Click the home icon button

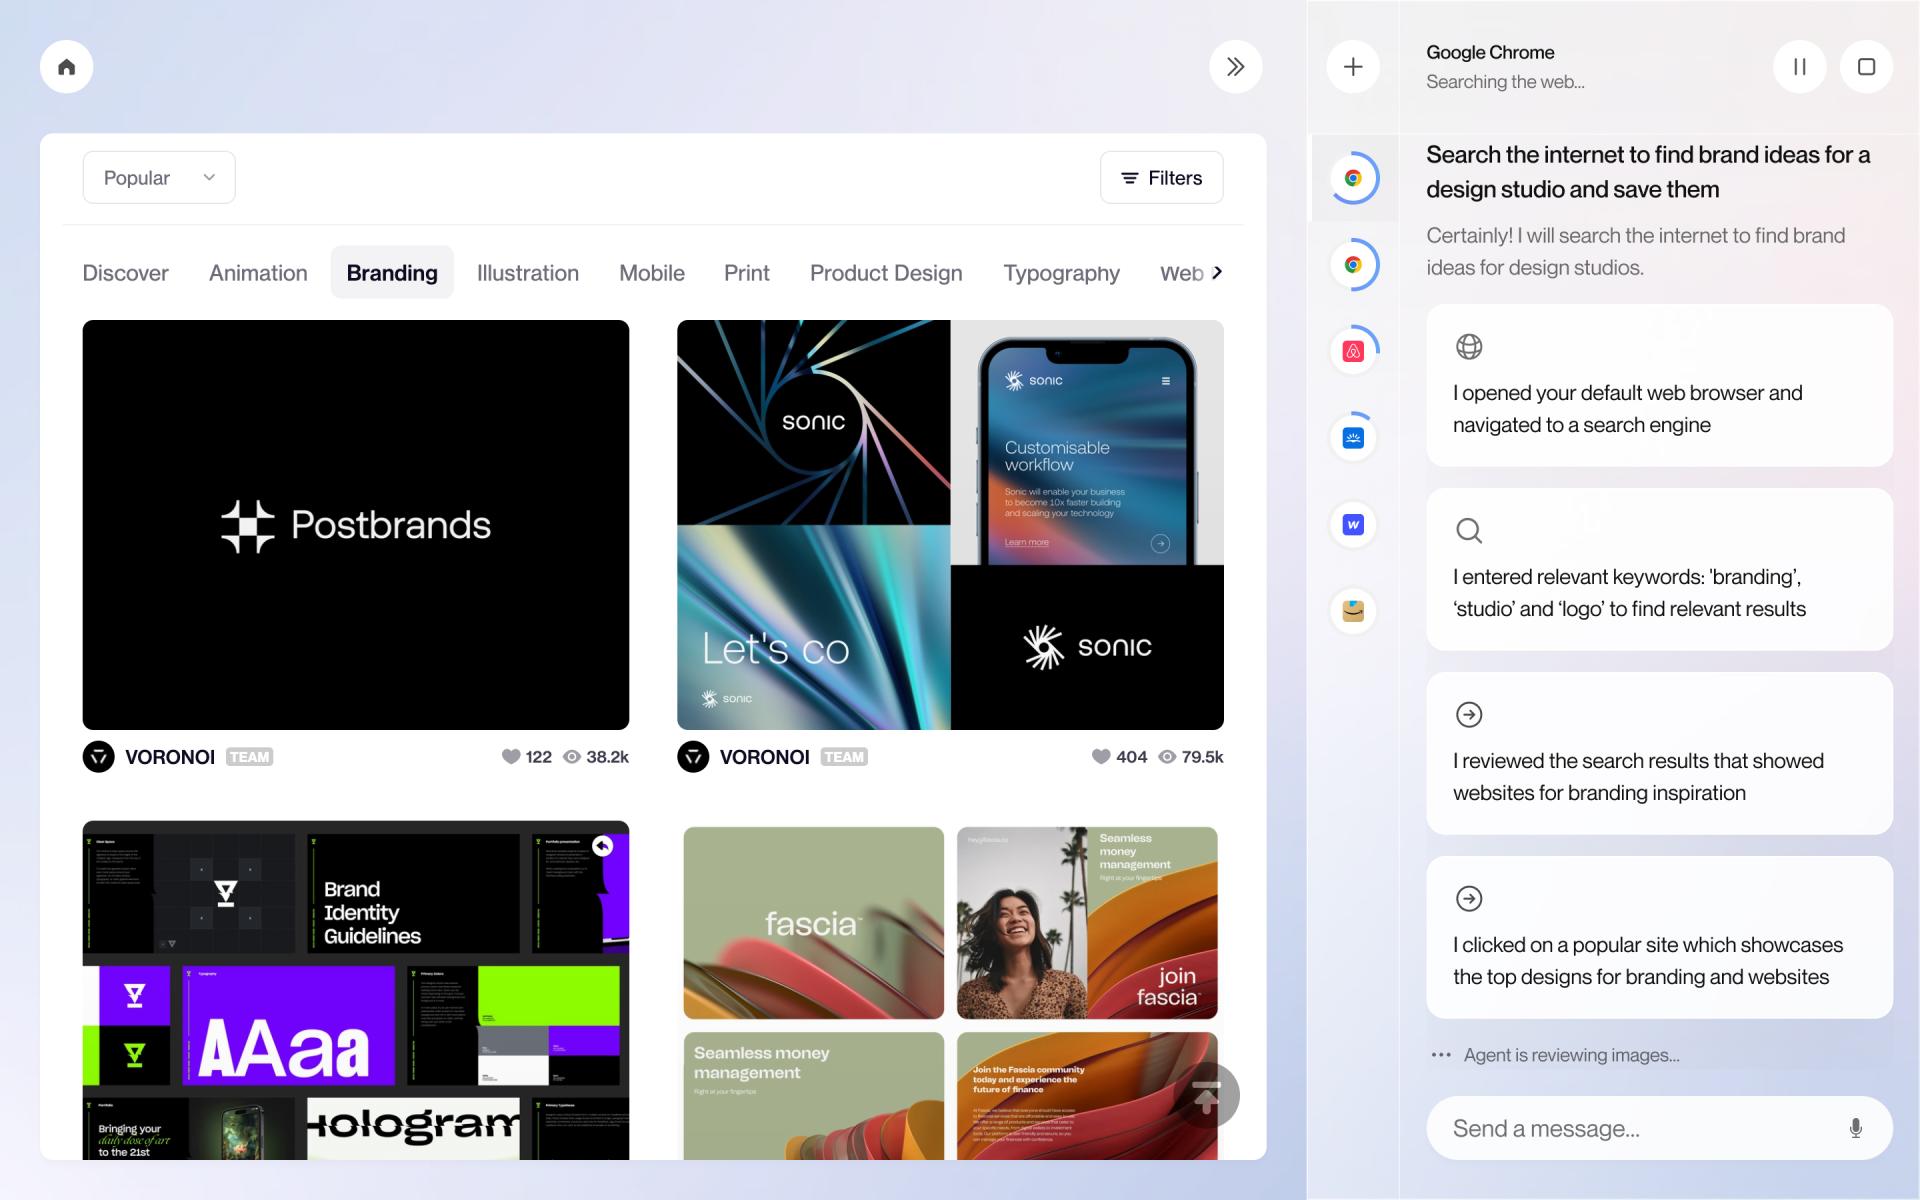[67, 67]
